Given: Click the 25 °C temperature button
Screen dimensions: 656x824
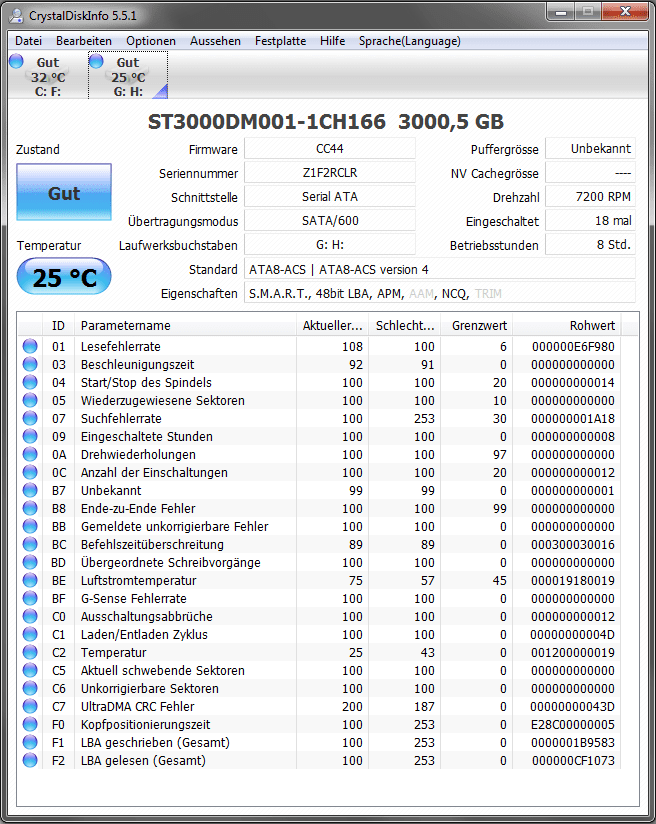Looking at the screenshot, I should tap(64, 277).
